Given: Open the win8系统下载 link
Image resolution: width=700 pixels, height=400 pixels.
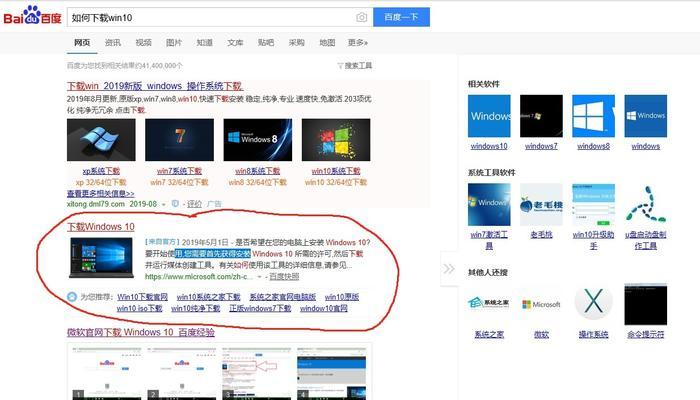Looking at the screenshot, I should (258, 171).
